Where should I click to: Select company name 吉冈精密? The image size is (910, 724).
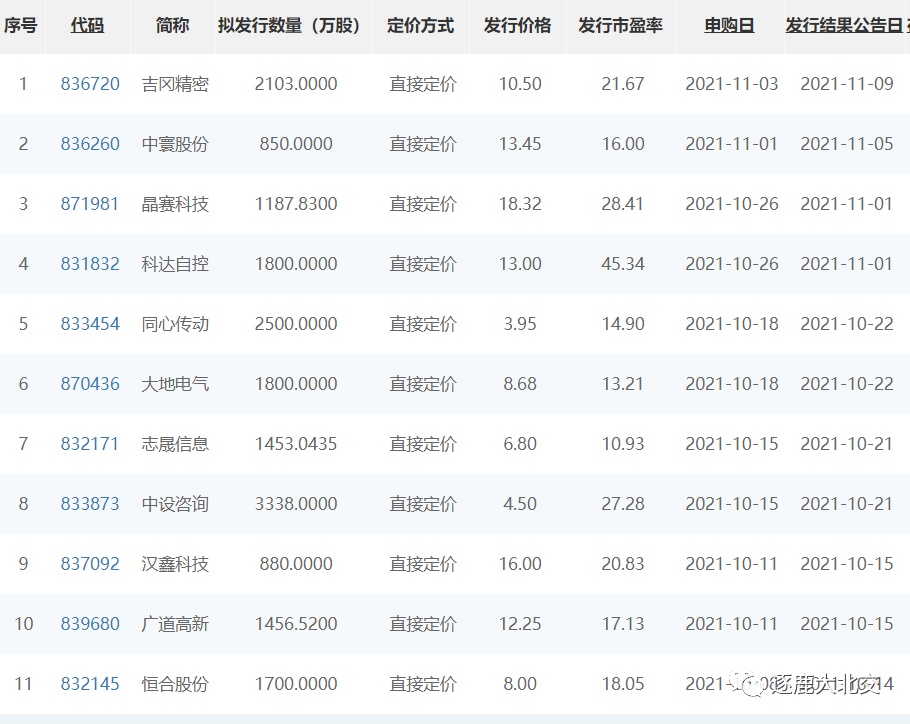(x=175, y=84)
